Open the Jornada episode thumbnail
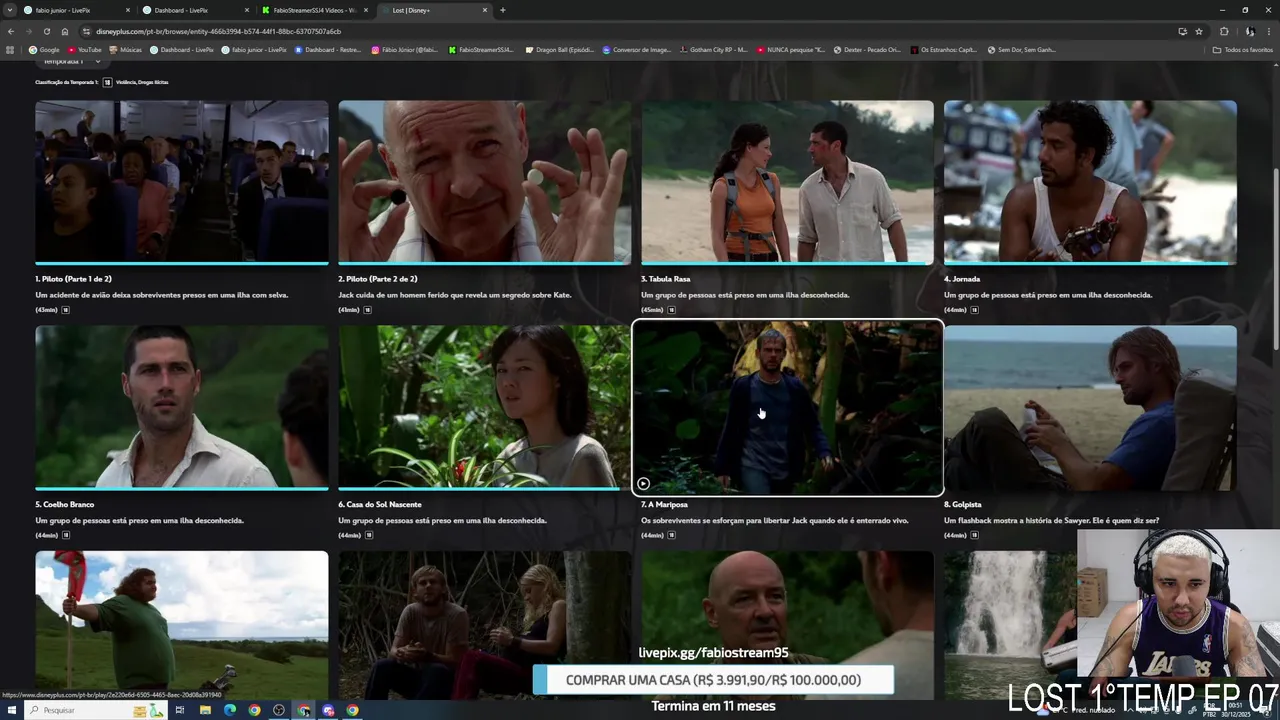Viewport: 1280px width, 720px height. pos(1090,182)
